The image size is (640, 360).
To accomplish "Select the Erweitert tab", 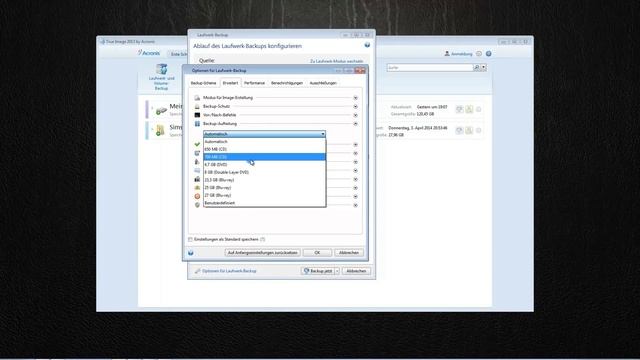I will click(230, 83).
